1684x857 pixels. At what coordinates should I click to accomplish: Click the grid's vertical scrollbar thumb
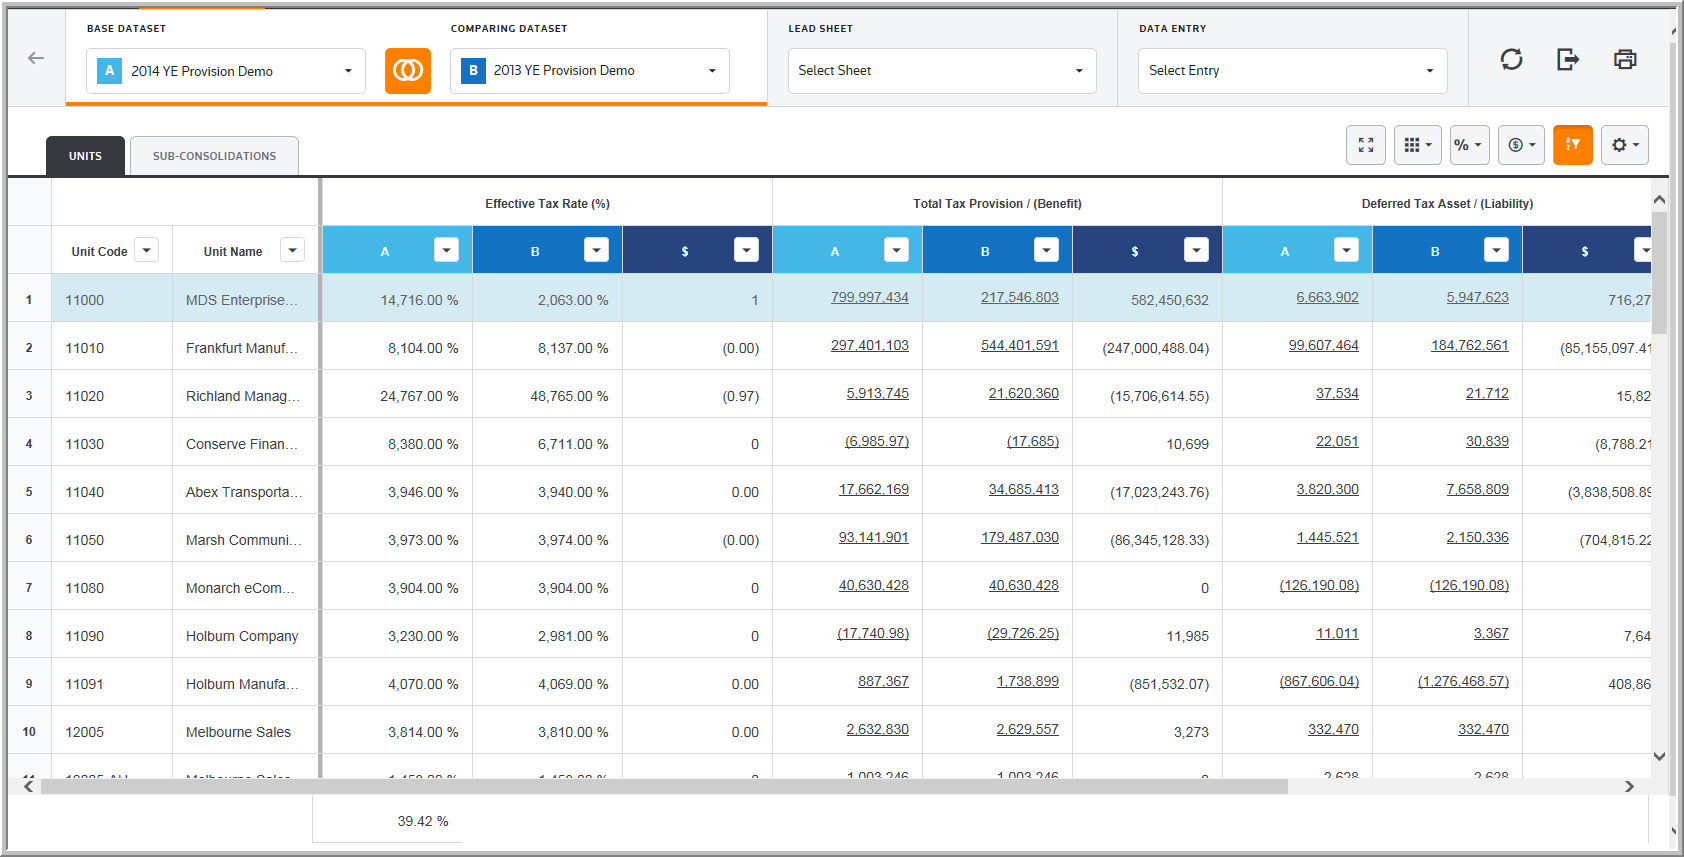click(x=1659, y=272)
